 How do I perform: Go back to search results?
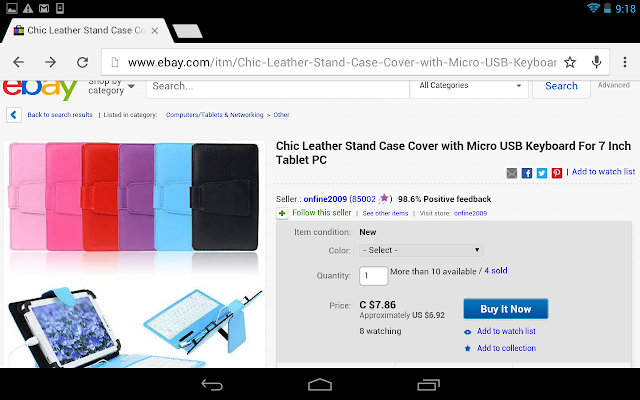(60, 115)
